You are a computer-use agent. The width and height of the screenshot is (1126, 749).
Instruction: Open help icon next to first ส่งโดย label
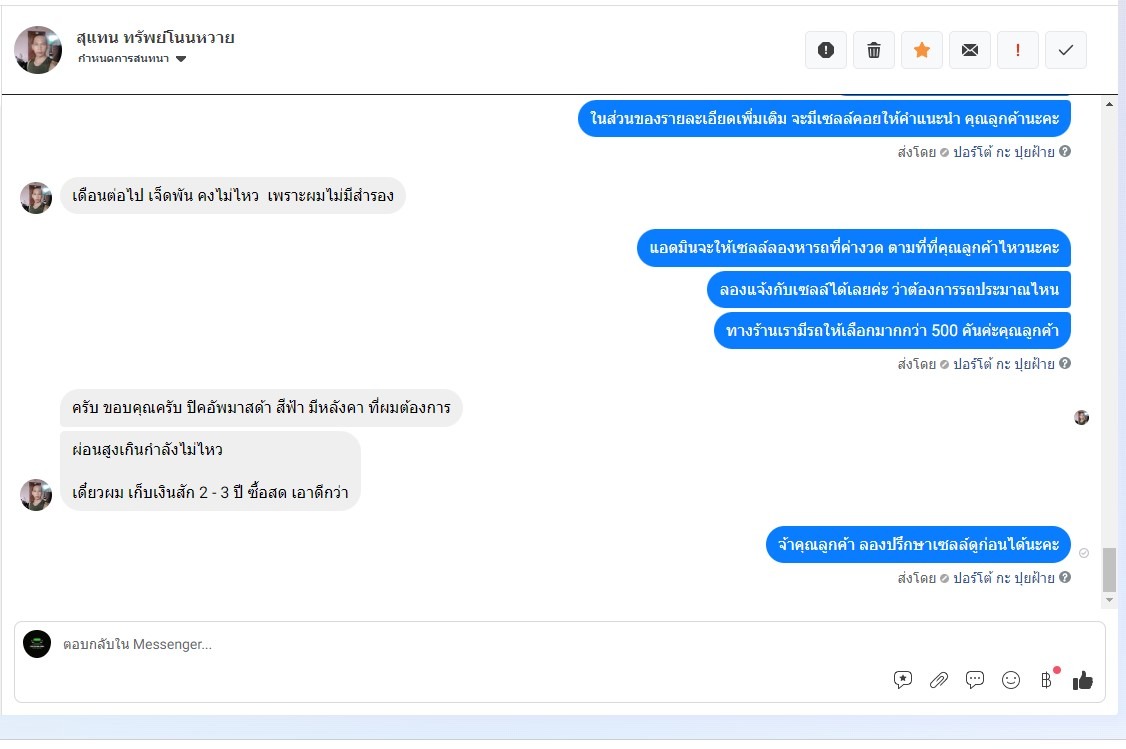click(x=1065, y=152)
